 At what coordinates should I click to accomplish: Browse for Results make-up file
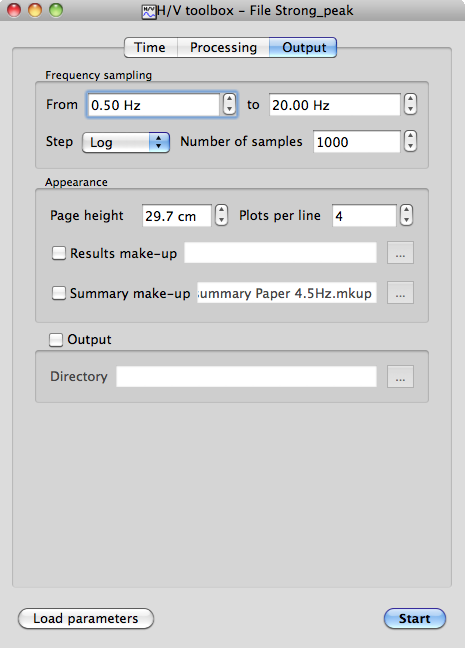(400, 253)
